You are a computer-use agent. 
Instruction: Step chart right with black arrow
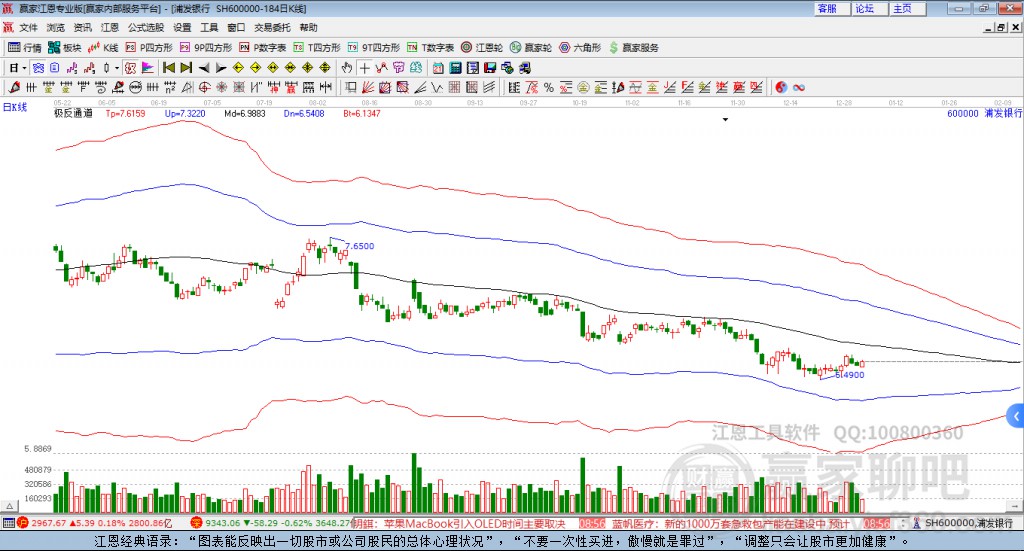click(x=221, y=68)
